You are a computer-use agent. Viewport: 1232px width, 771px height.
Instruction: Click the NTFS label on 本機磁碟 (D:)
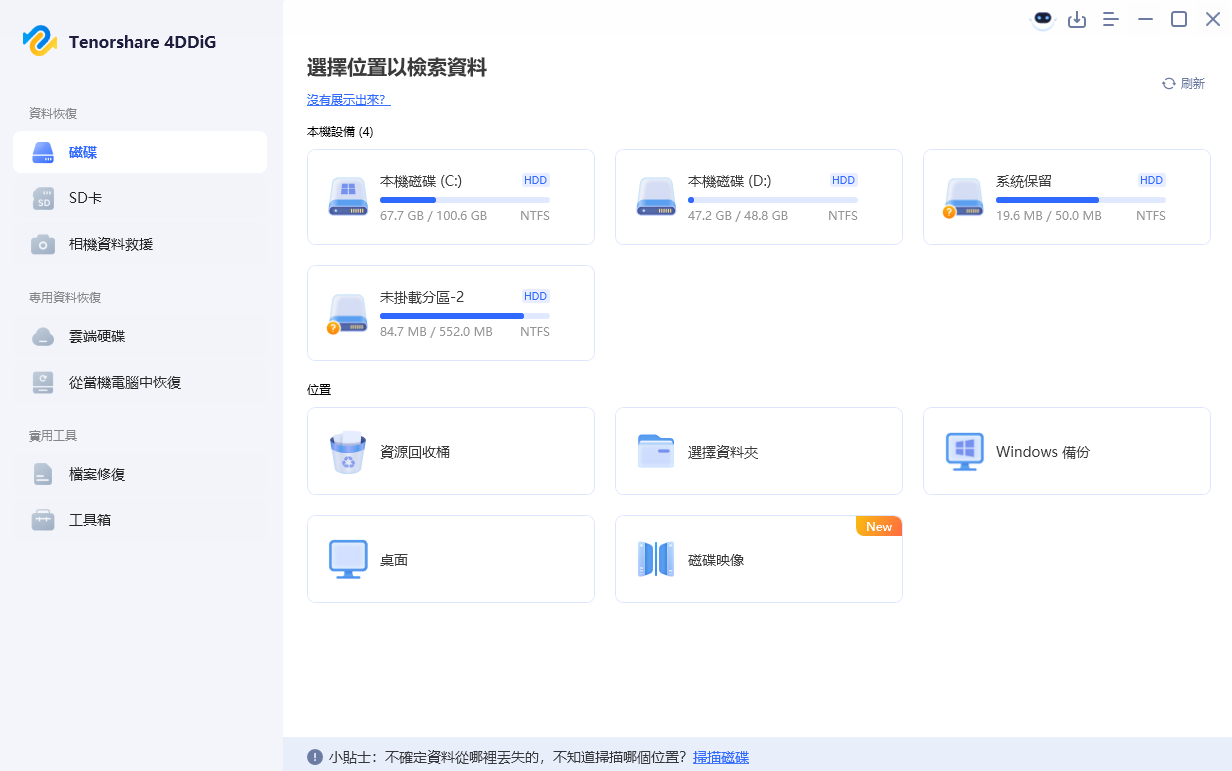(x=843, y=216)
